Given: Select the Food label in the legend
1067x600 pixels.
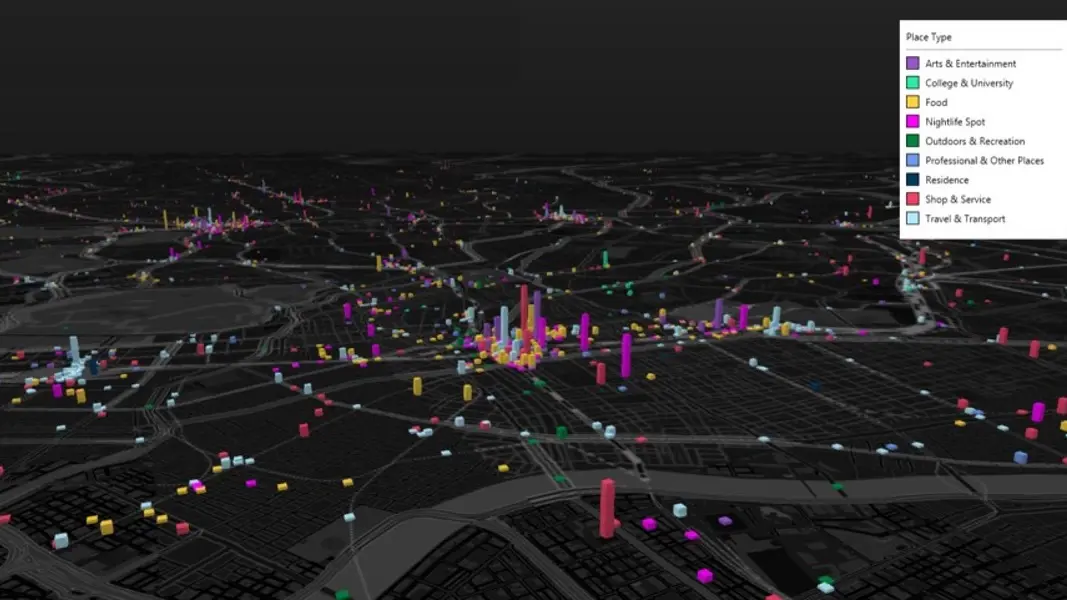Looking at the screenshot, I should pos(936,102).
